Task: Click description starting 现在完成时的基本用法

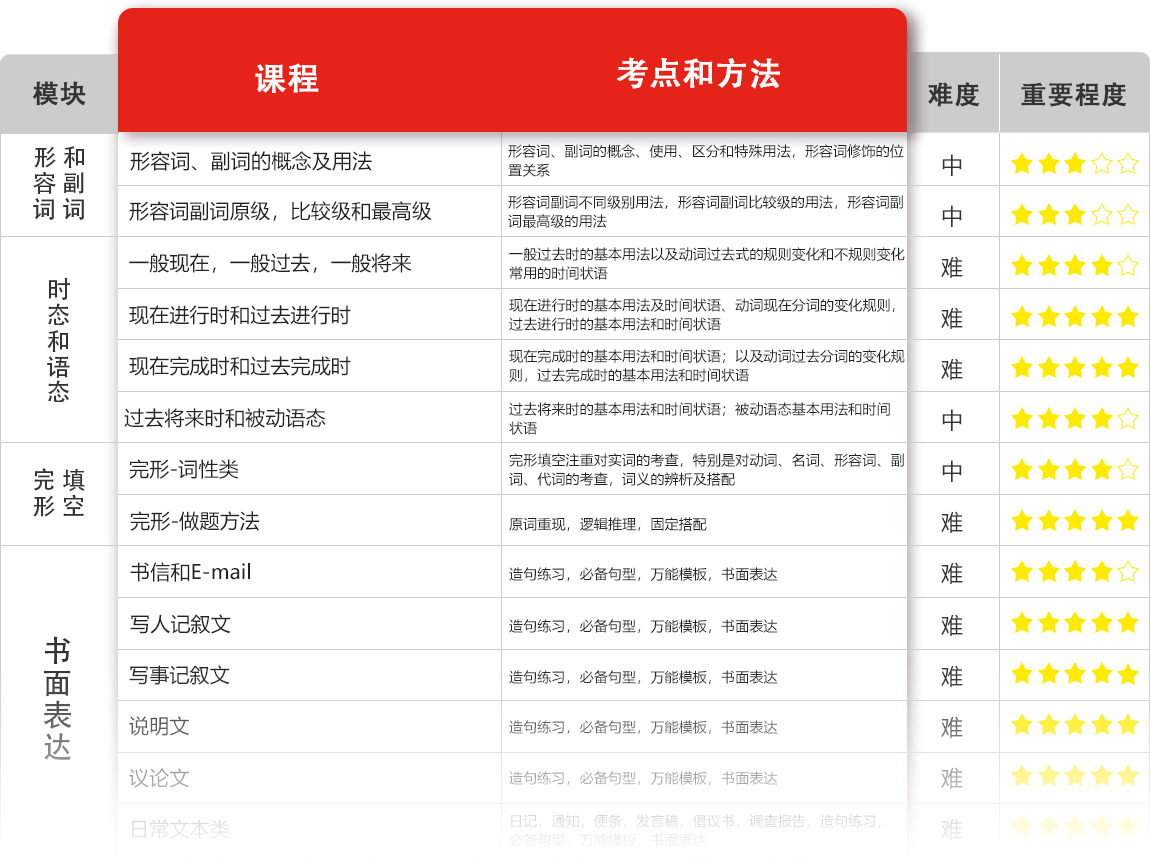Action: coord(706,366)
